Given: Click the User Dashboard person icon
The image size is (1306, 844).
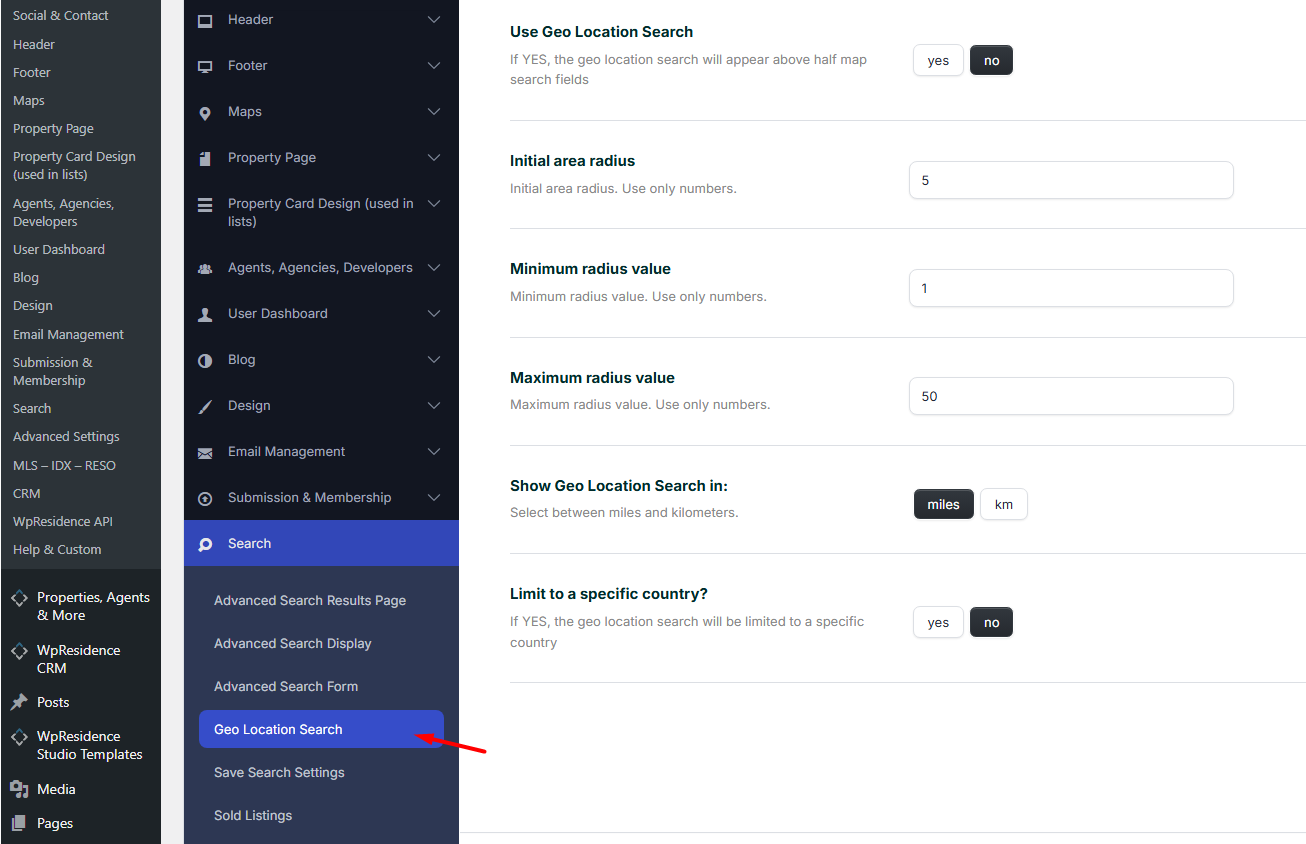Looking at the screenshot, I should pos(205,314).
